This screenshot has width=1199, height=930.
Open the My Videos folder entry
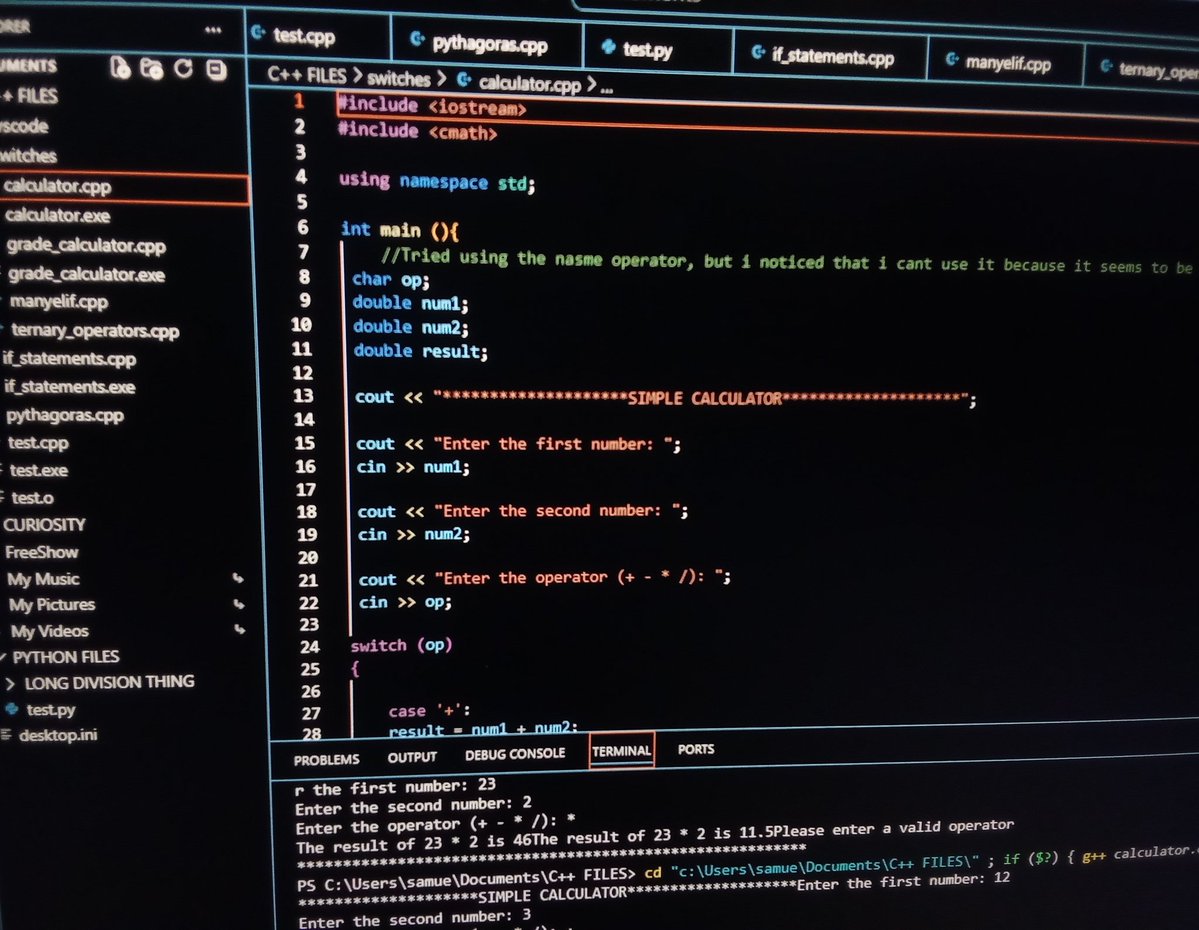[x=50, y=631]
